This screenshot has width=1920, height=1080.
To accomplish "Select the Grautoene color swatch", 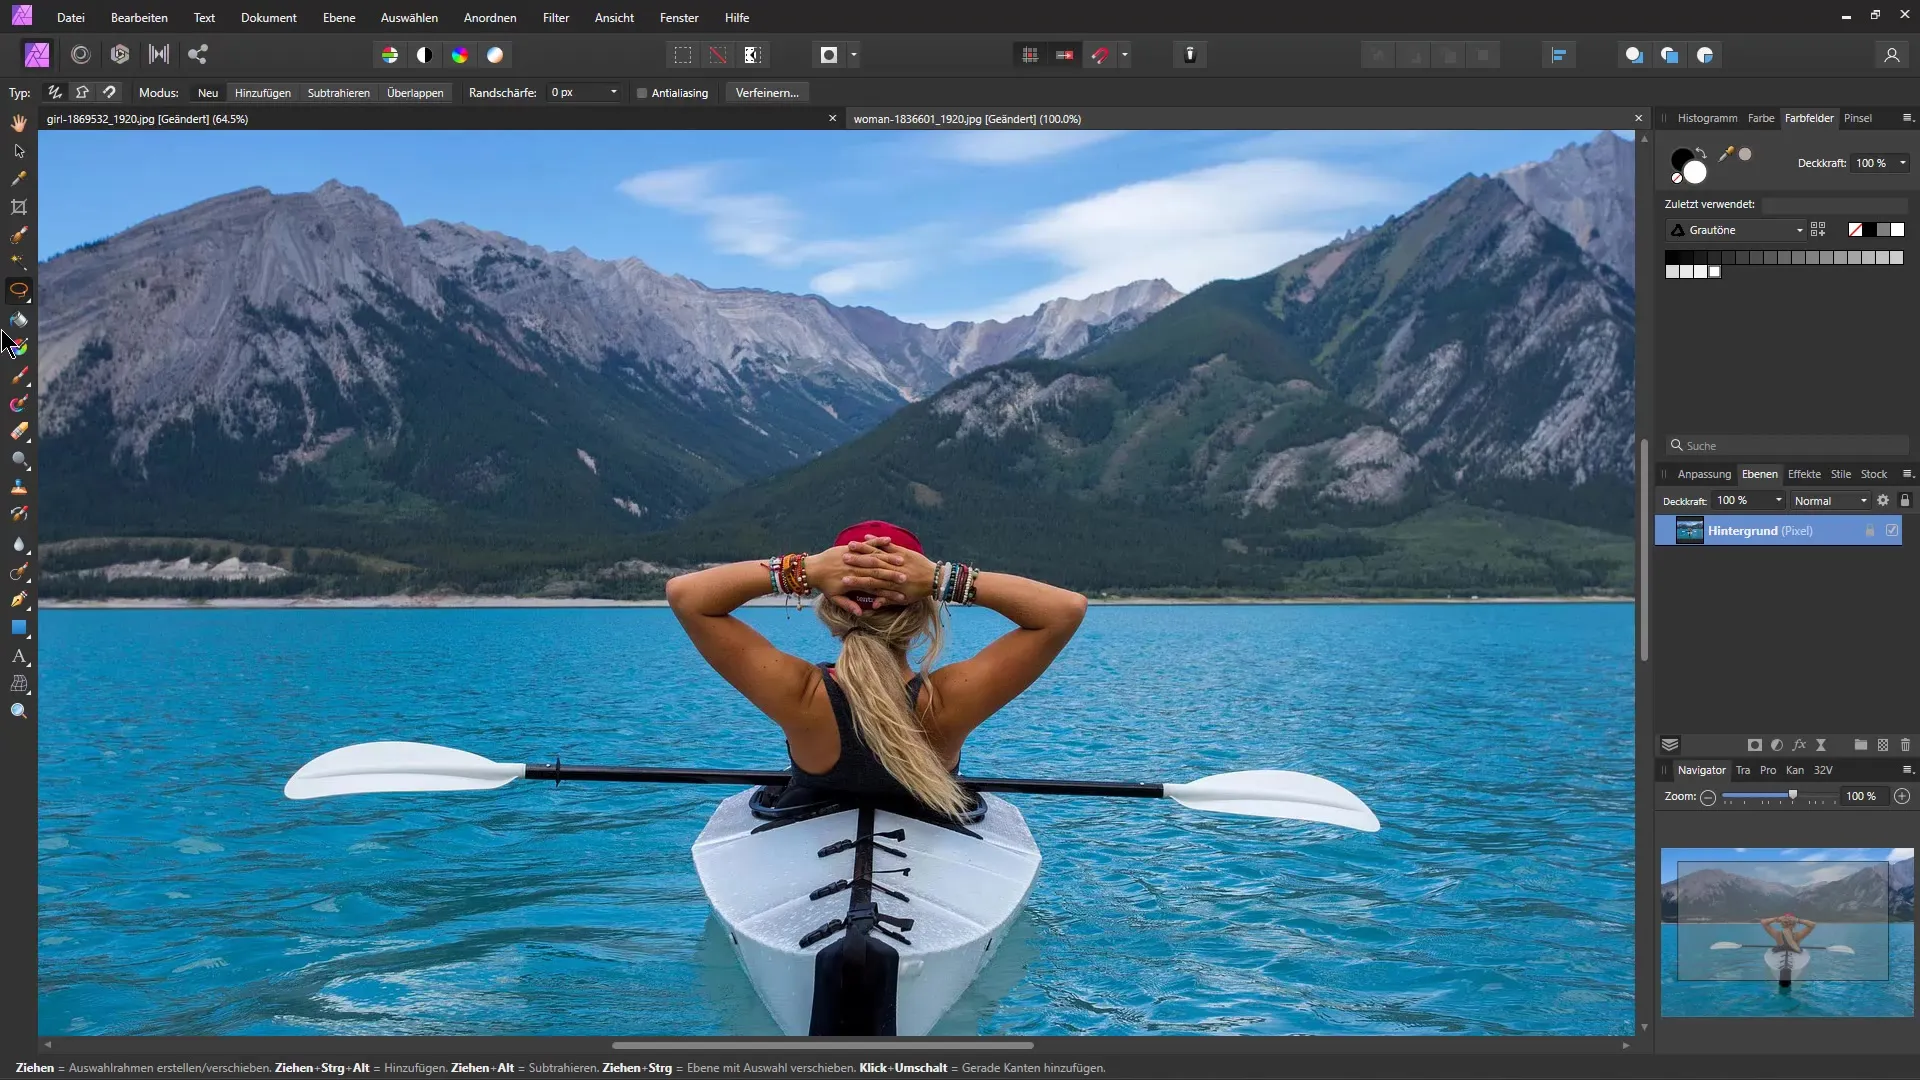I will 1734,229.
